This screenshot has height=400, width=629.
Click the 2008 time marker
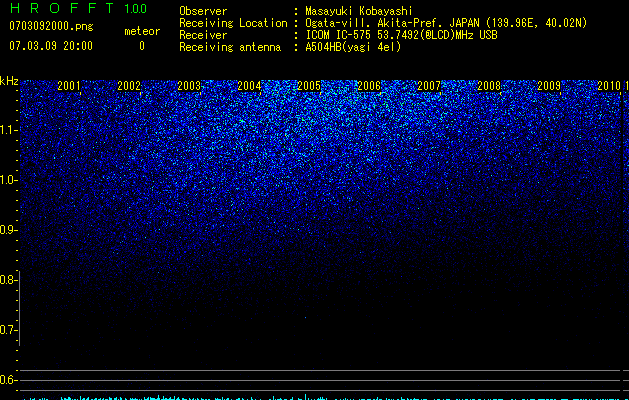489,86
